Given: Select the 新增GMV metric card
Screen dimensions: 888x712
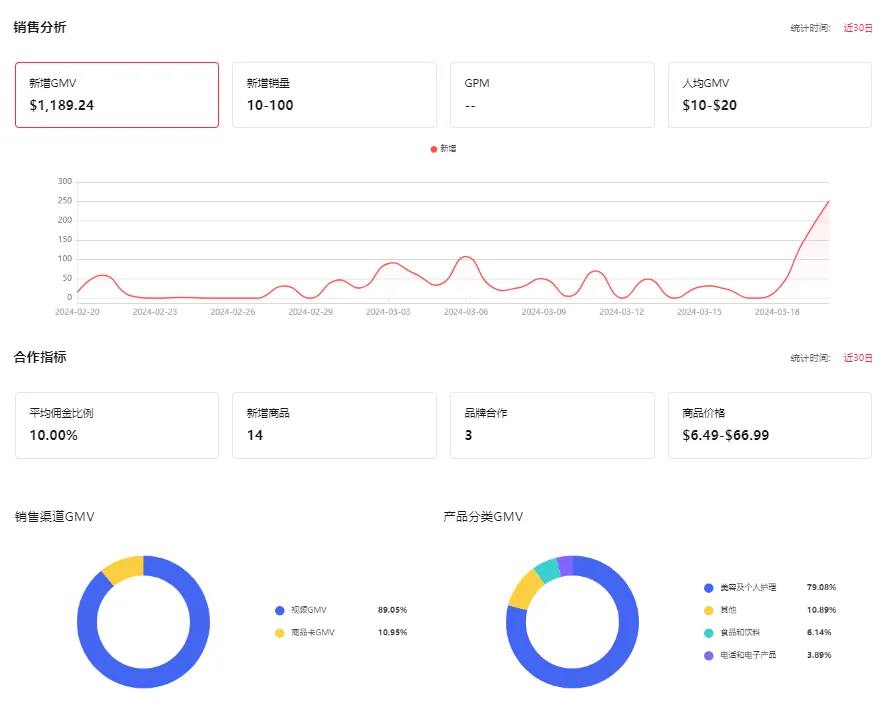Looking at the screenshot, I should tap(117, 95).
